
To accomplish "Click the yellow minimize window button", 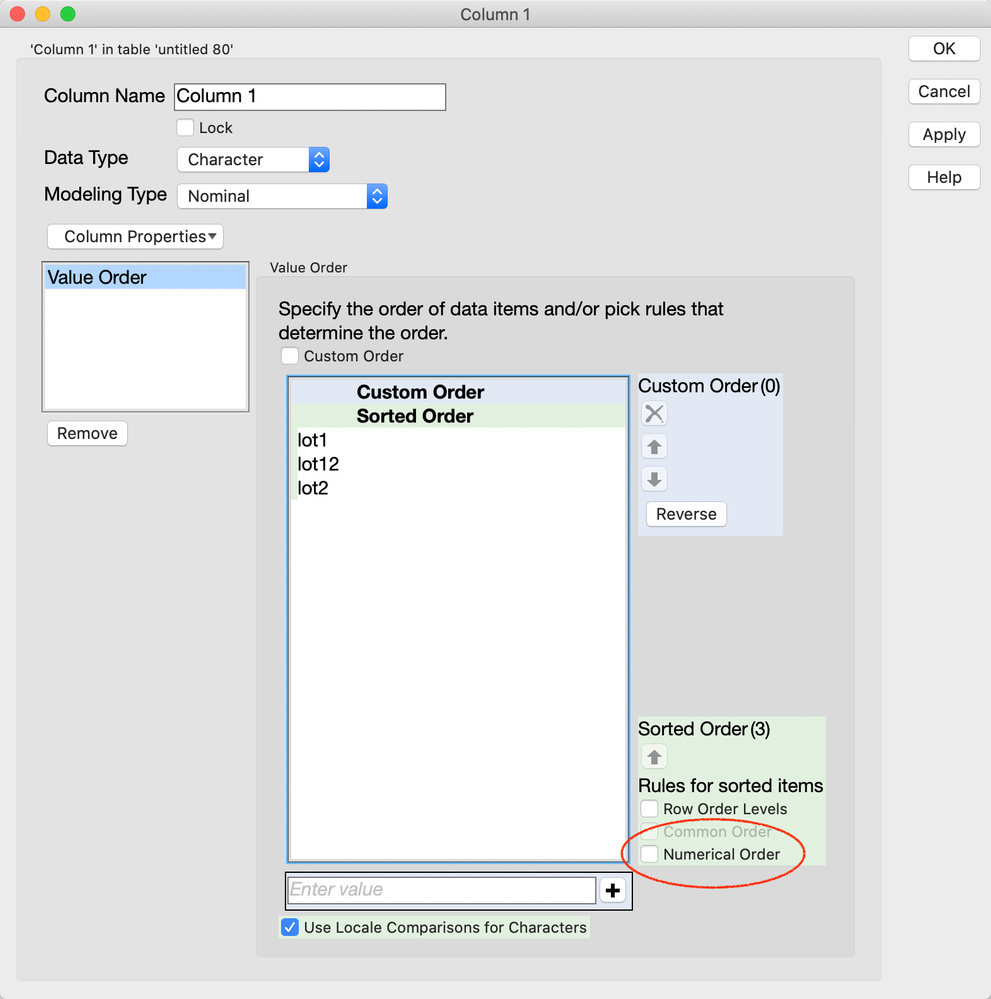I will click(x=43, y=13).
